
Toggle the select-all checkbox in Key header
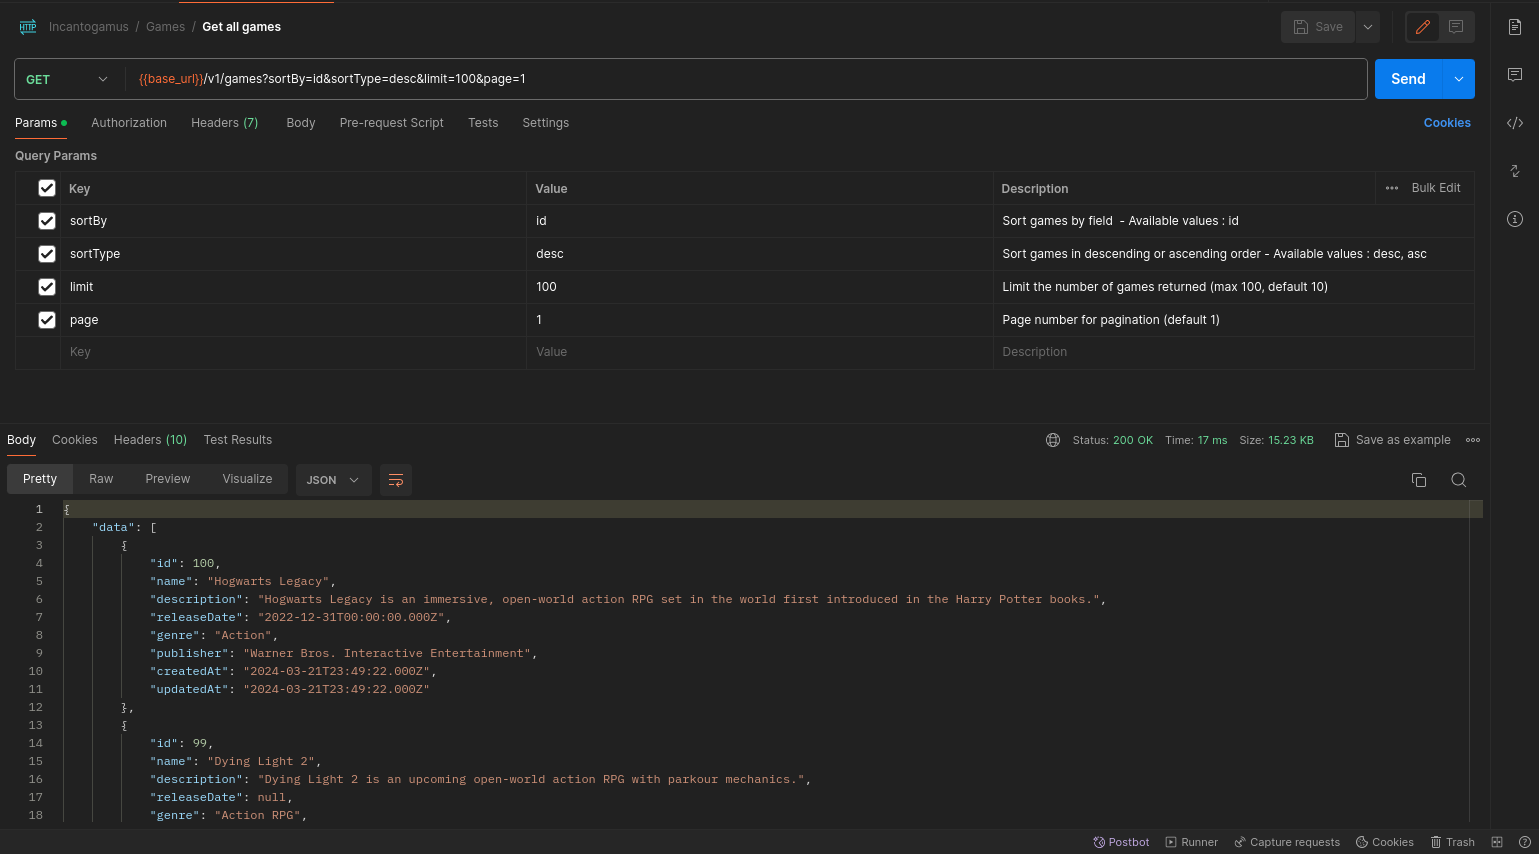point(47,188)
